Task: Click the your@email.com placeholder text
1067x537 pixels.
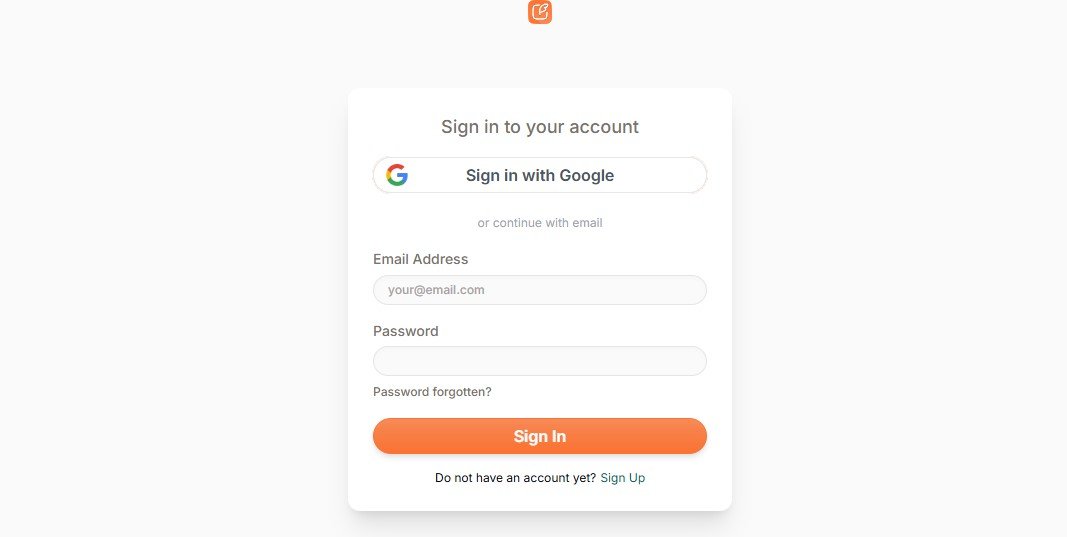Action: click(436, 290)
